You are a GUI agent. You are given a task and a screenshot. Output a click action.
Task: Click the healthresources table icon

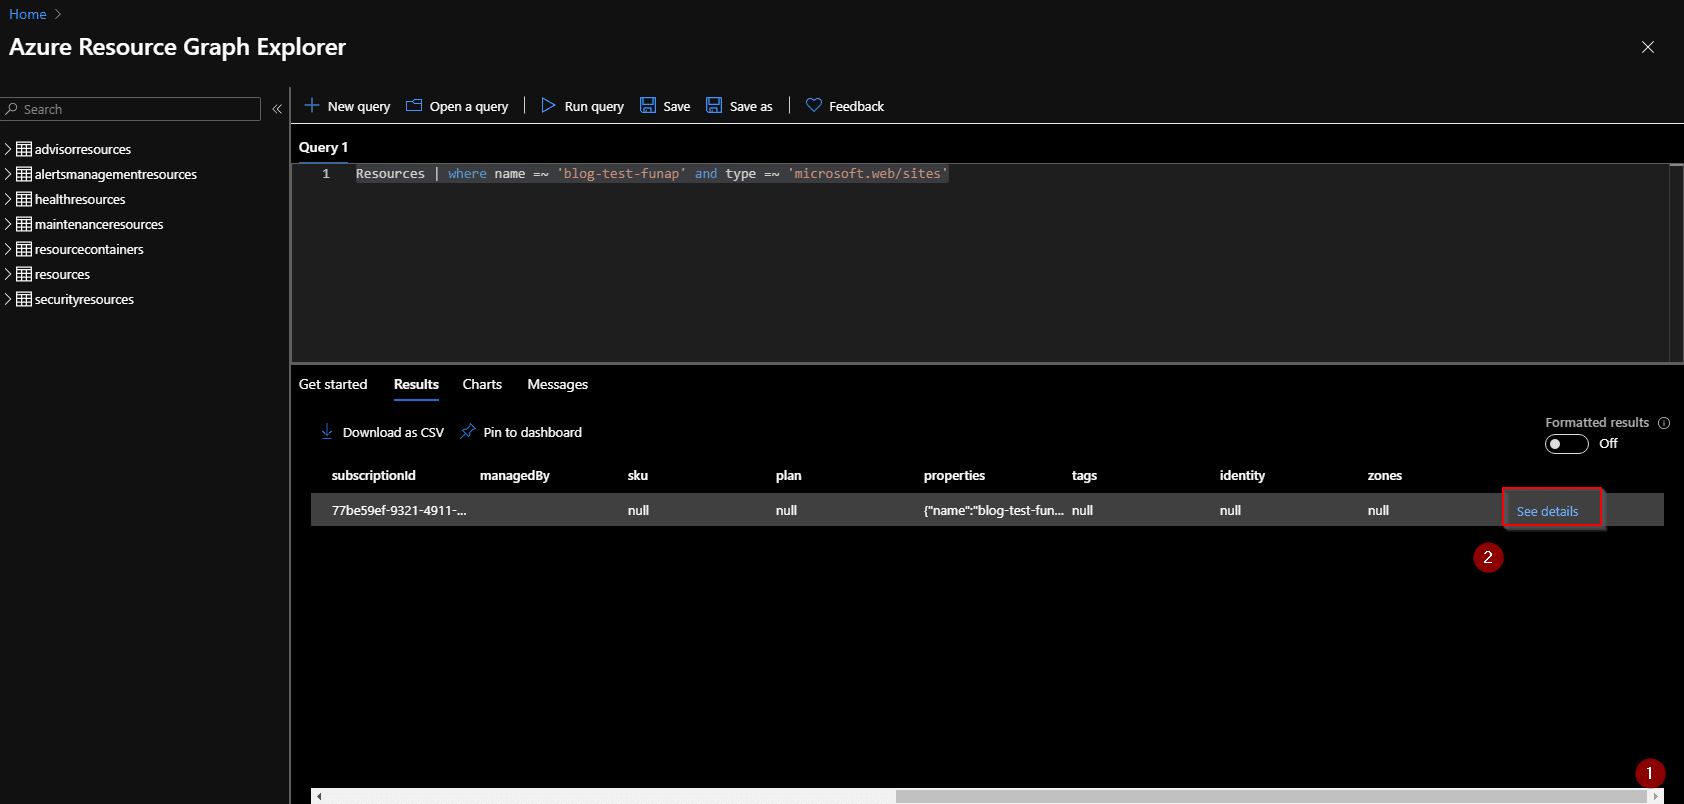(x=24, y=199)
